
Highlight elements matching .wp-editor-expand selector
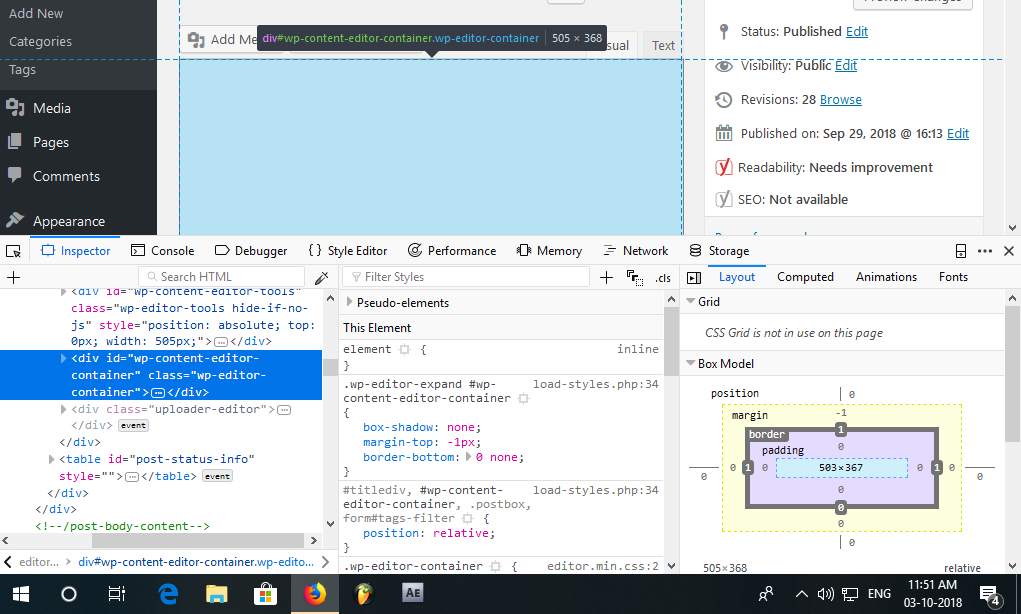[x=523, y=399]
